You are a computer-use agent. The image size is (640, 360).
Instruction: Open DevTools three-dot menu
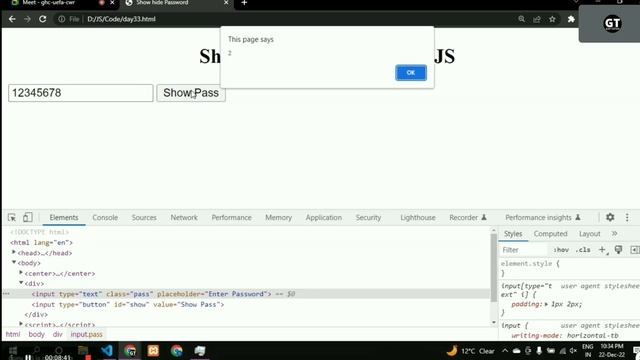point(627,218)
